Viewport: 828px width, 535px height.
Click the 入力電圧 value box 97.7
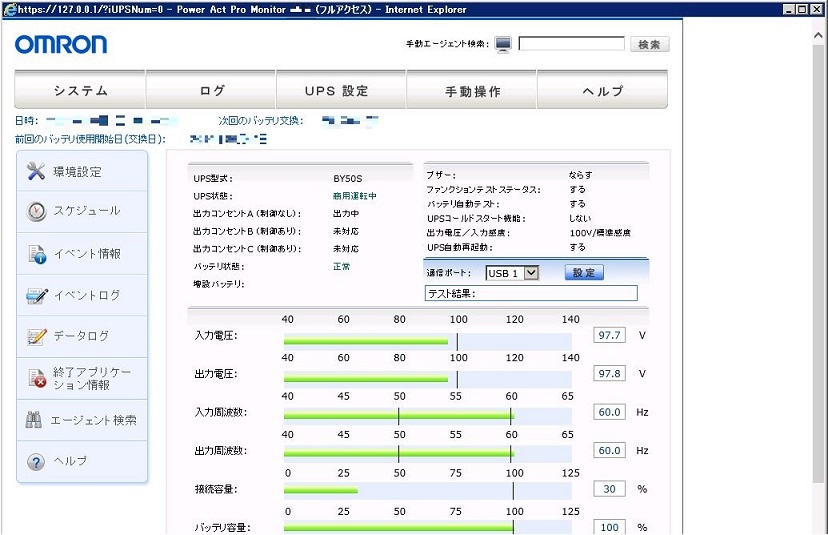609,335
